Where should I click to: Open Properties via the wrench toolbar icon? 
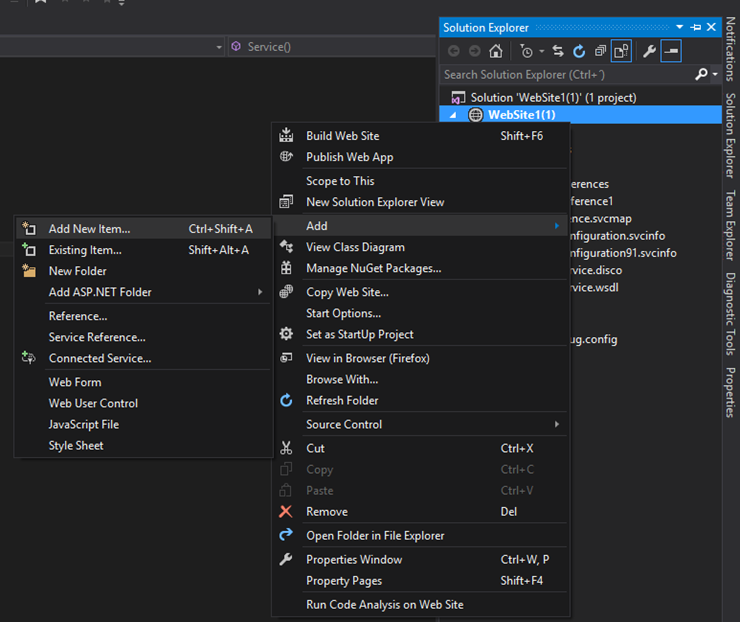tap(649, 51)
